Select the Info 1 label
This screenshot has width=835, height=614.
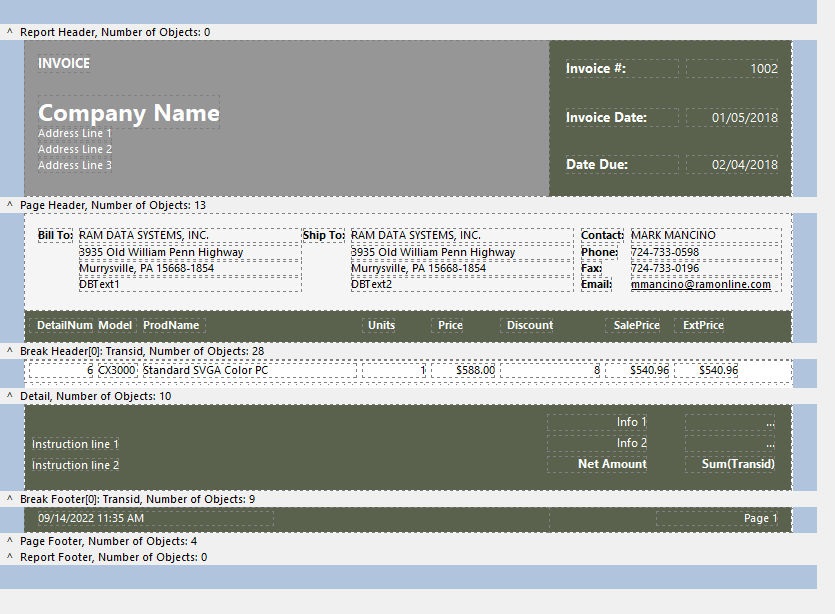[597, 422]
